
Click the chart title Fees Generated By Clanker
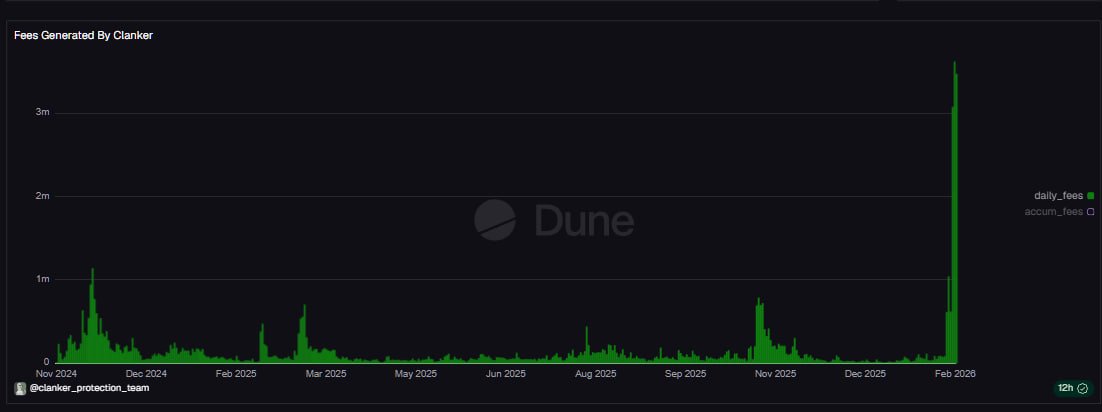pyautogui.click(x=84, y=35)
